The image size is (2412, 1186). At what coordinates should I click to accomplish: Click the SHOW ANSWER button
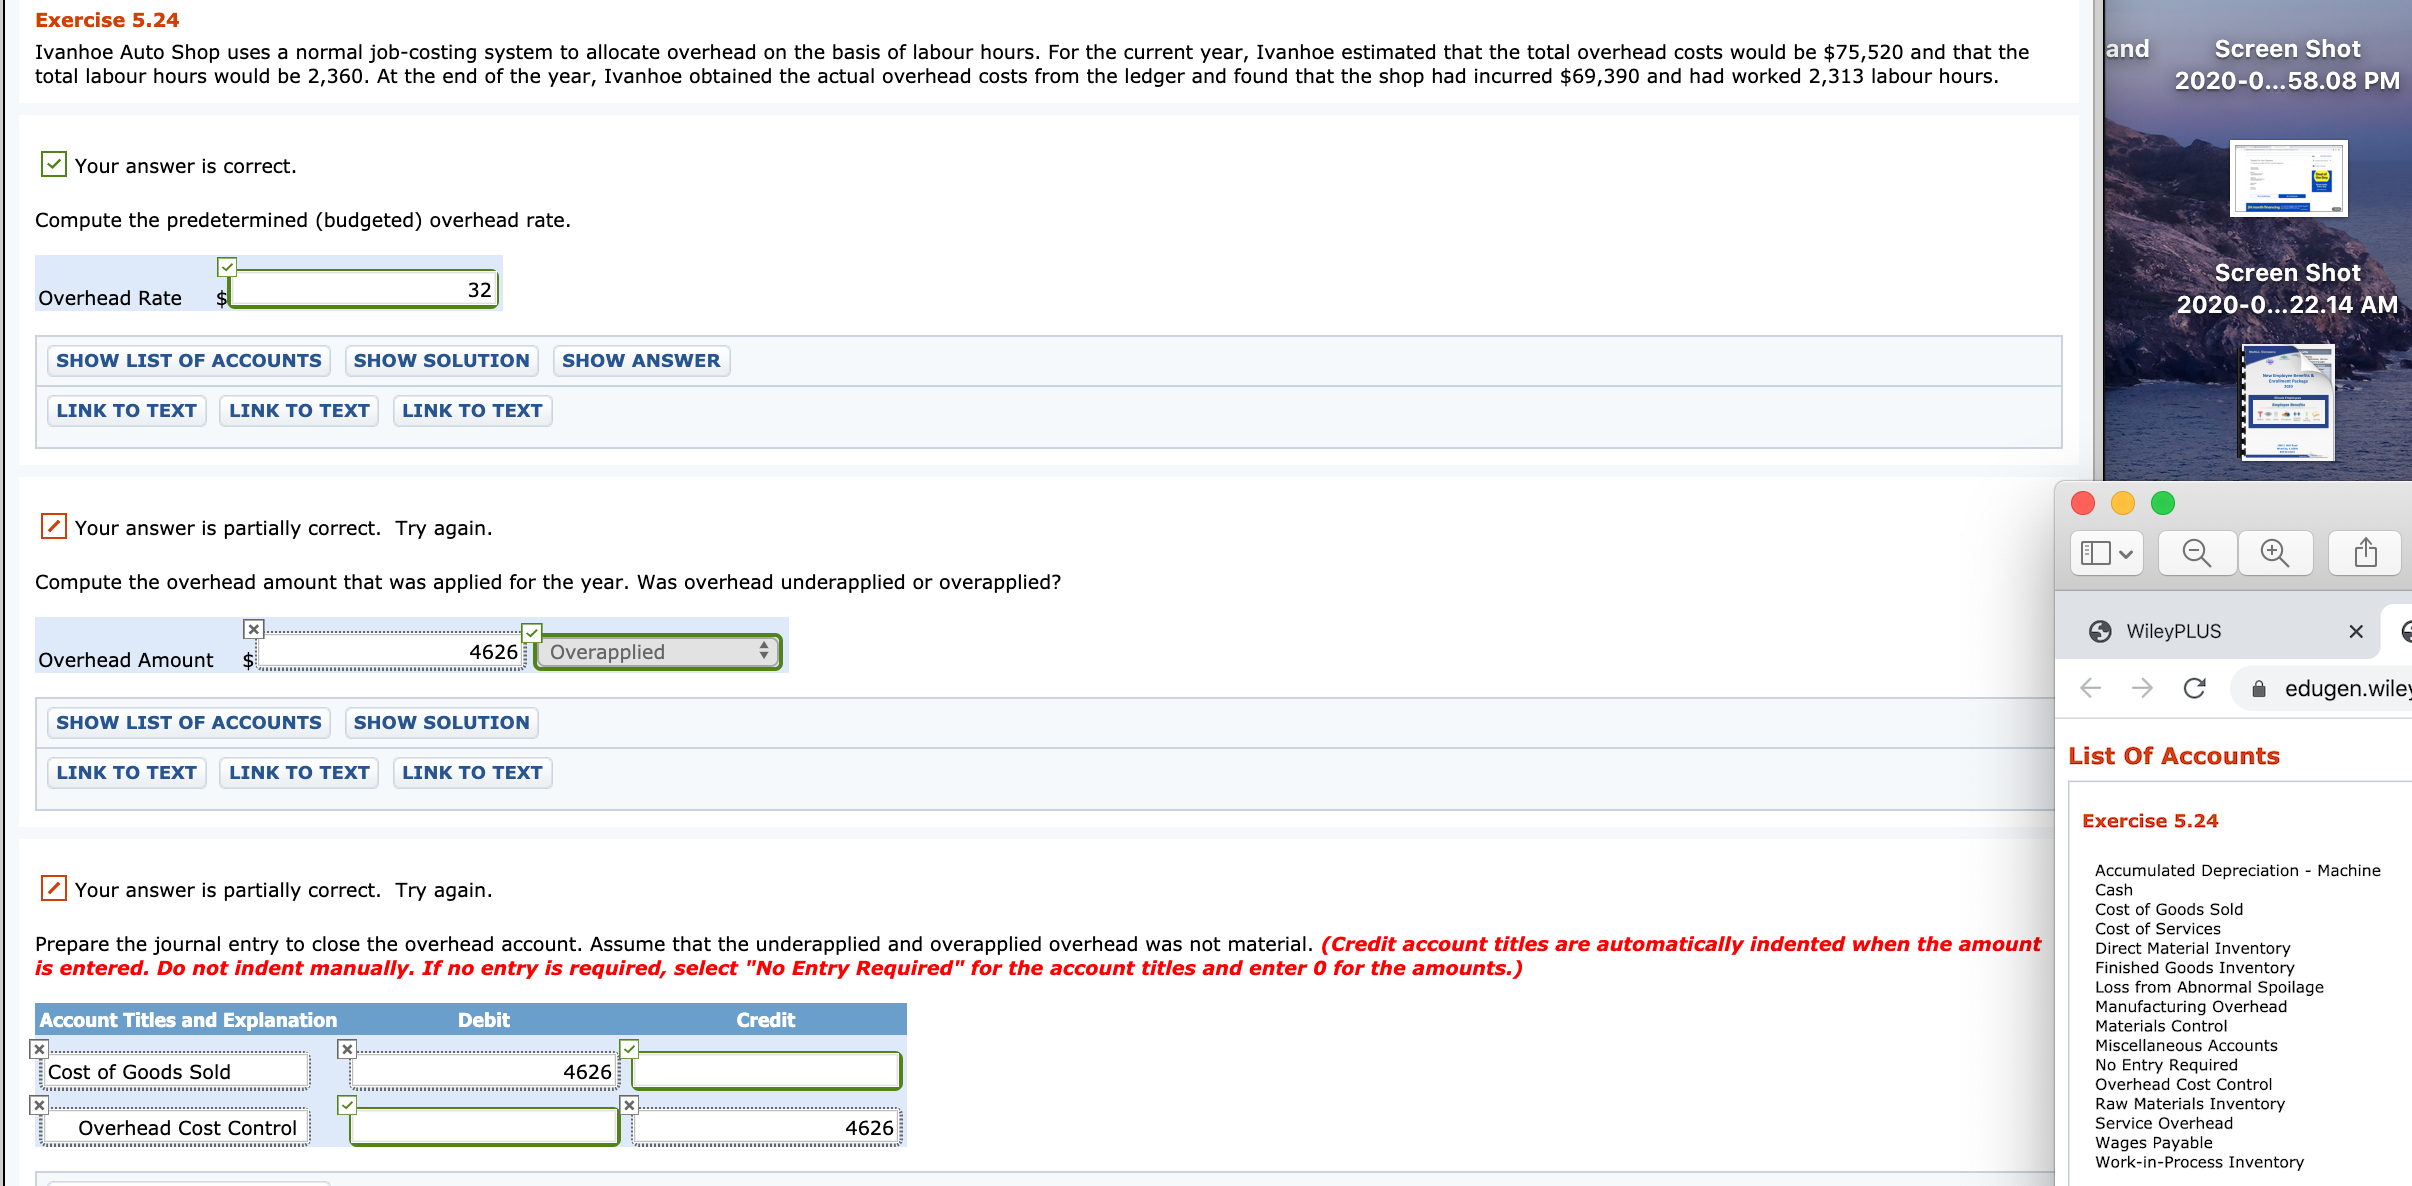(640, 360)
